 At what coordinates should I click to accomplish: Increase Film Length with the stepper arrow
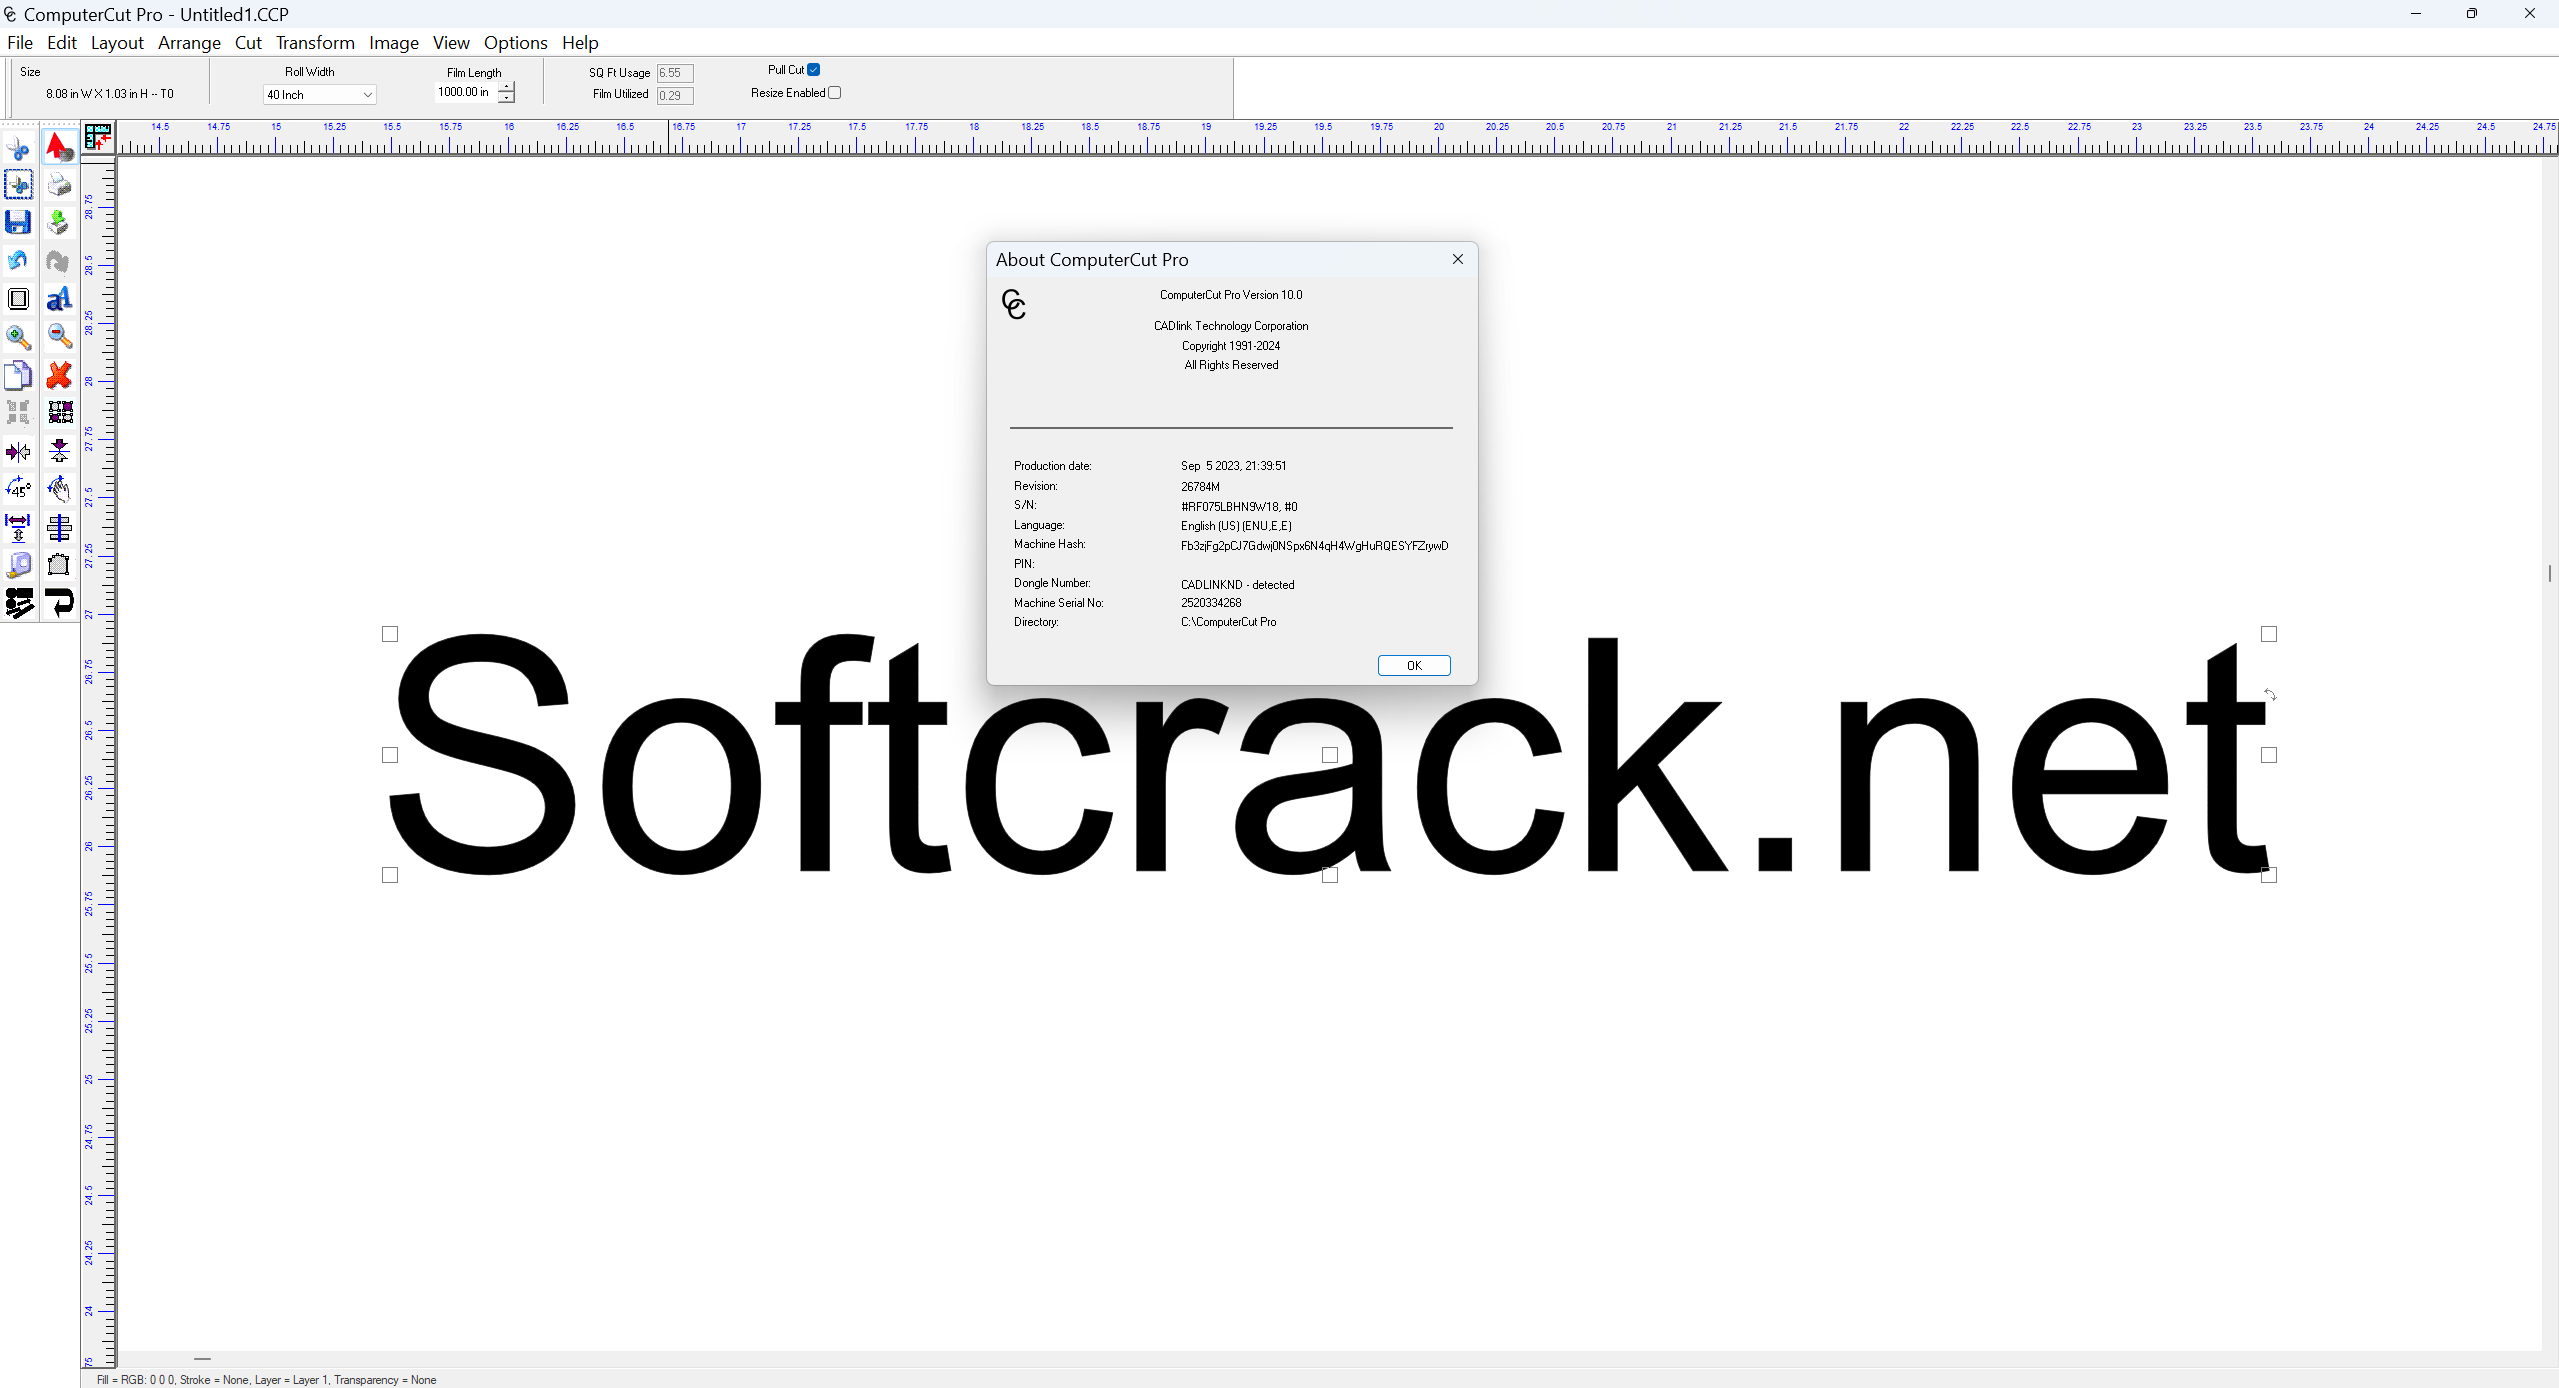click(x=506, y=86)
